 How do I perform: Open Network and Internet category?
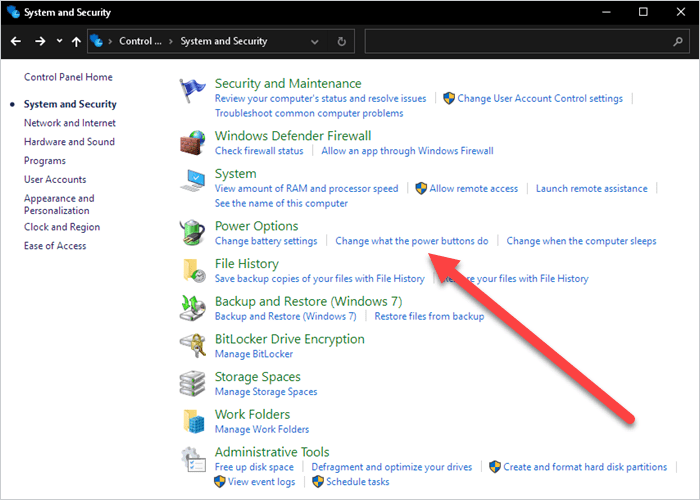[70, 123]
